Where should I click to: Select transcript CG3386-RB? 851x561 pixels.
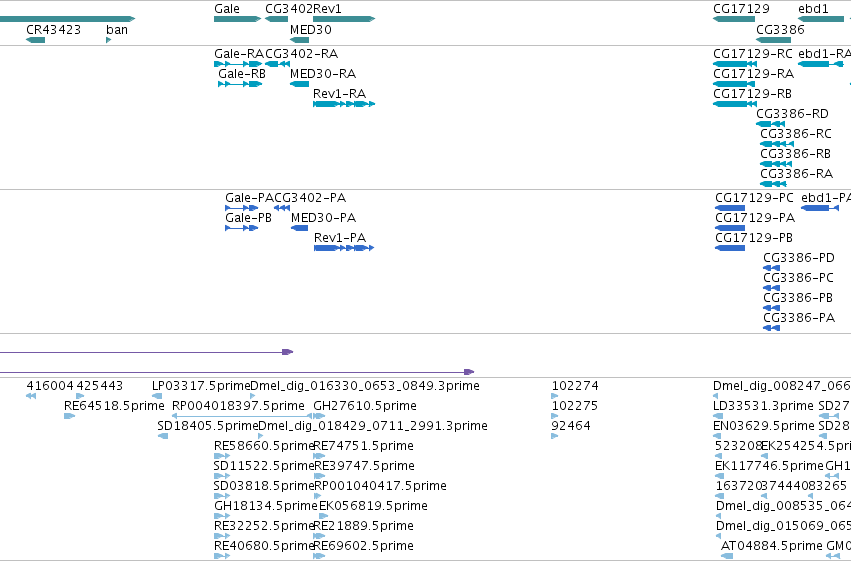coord(776,164)
